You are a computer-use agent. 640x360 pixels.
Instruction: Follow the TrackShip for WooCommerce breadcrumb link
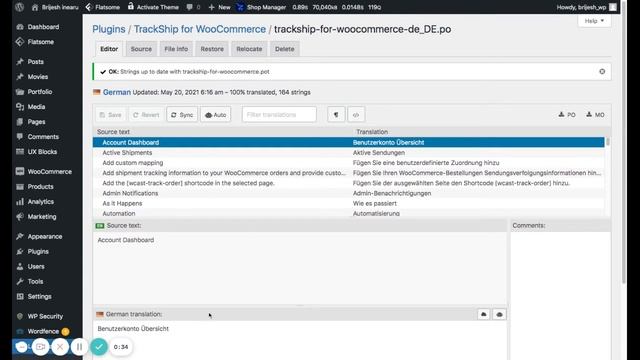[200, 29]
